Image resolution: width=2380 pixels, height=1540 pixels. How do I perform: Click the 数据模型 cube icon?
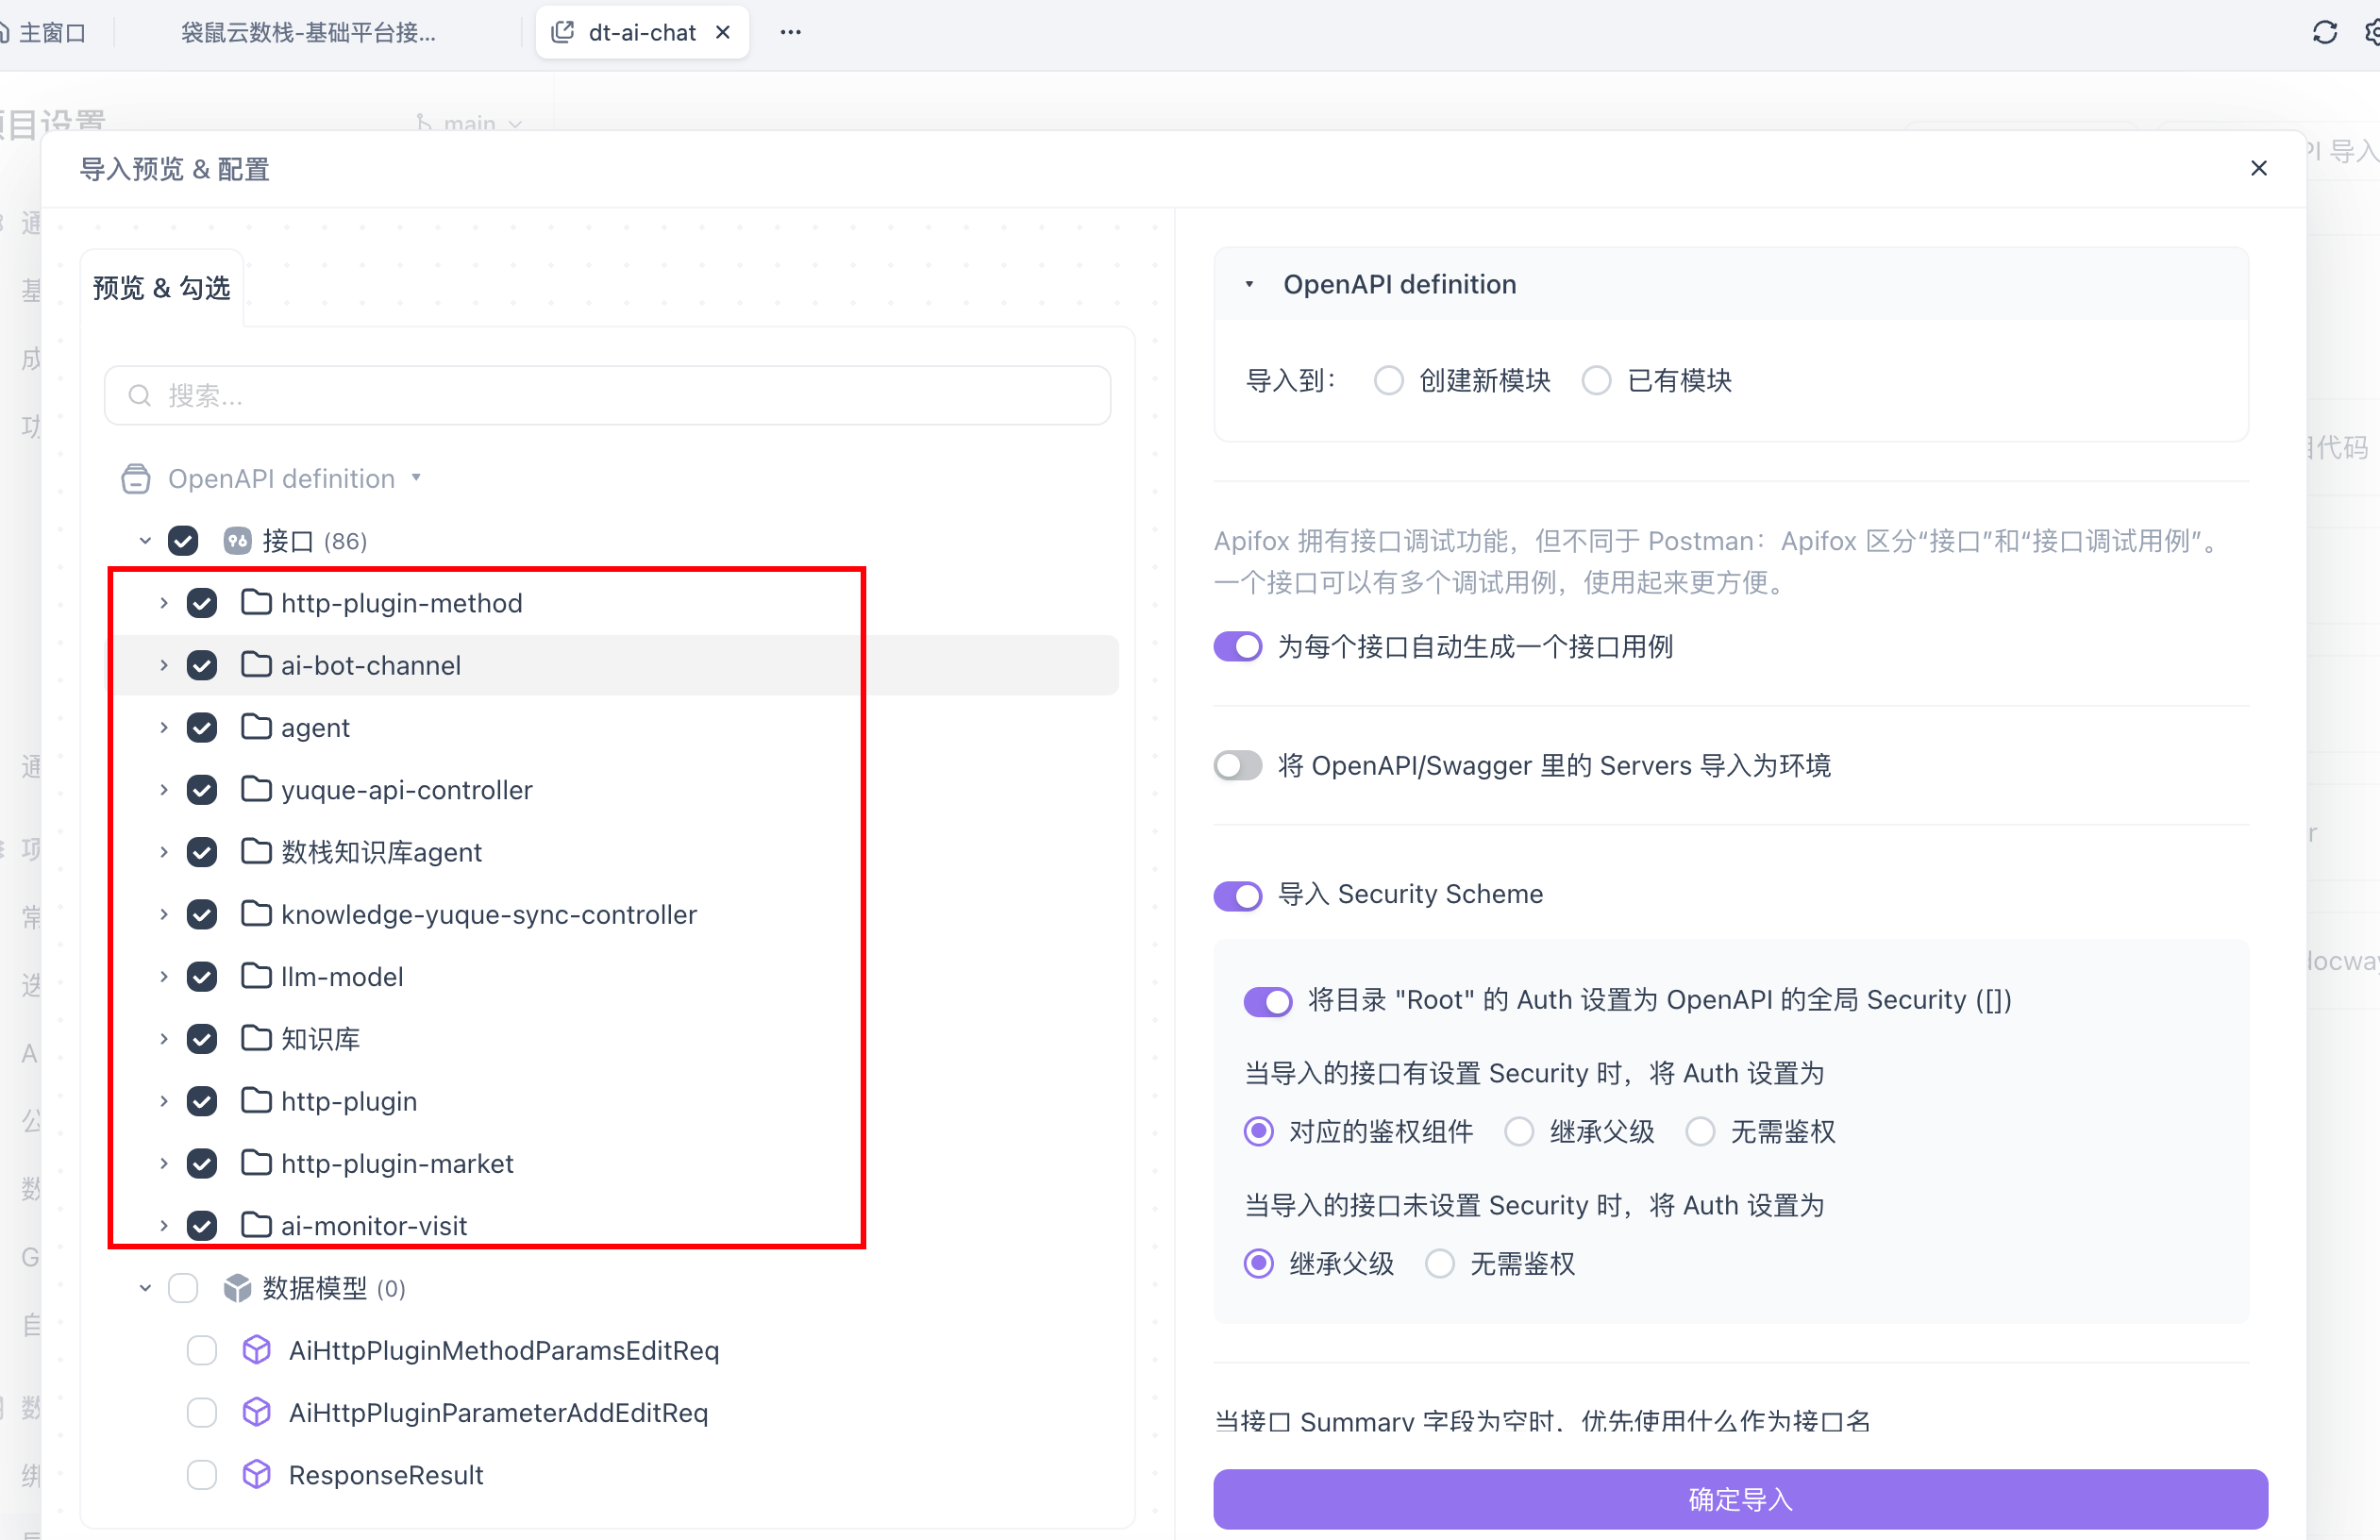pyautogui.click(x=237, y=1288)
